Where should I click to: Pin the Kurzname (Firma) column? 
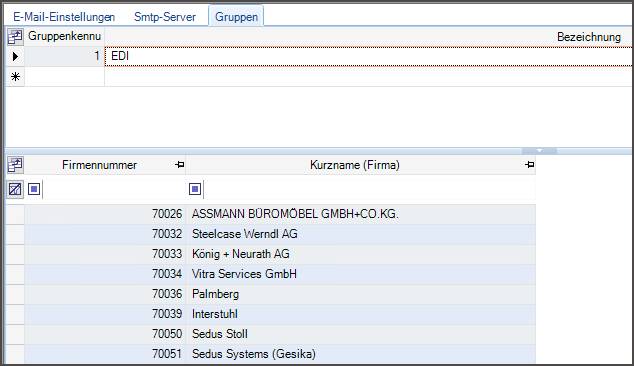529,165
